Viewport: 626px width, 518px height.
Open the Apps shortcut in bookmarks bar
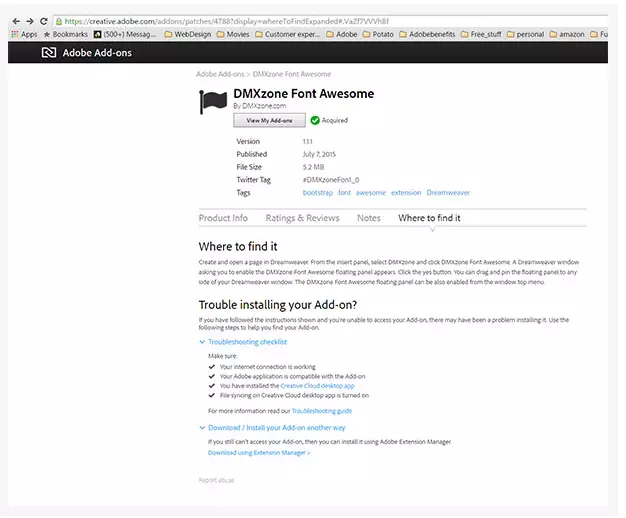pyautogui.click(x=24, y=35)
